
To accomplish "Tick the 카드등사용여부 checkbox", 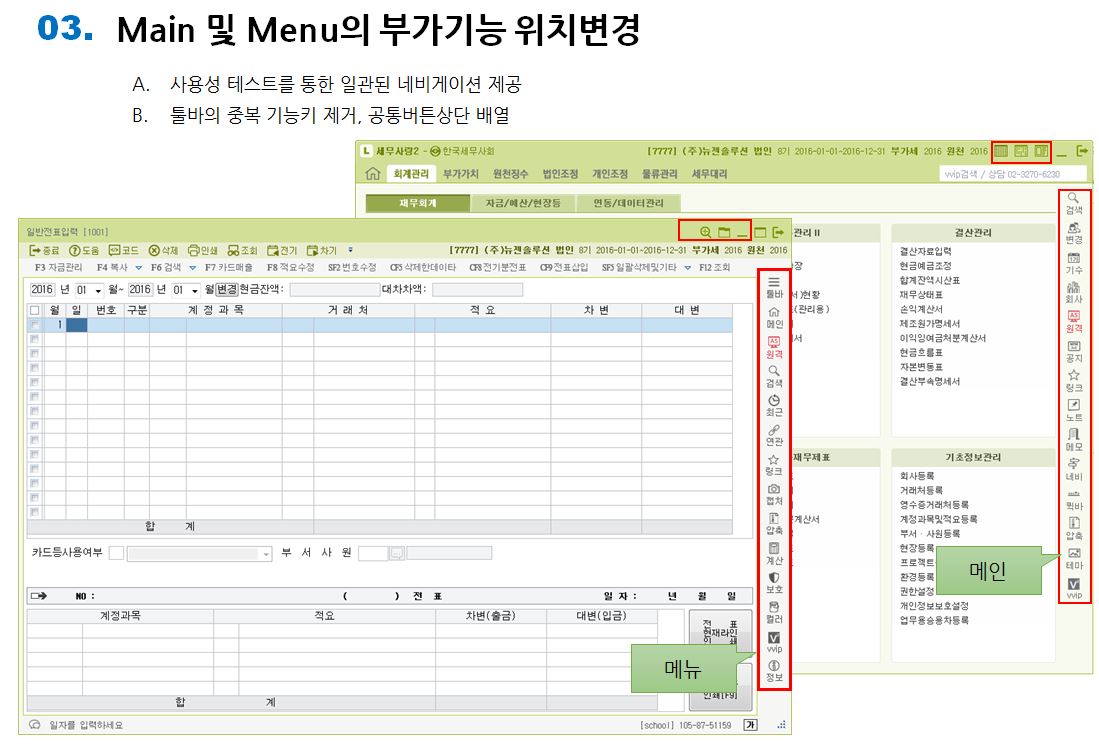I will point(116,553).
